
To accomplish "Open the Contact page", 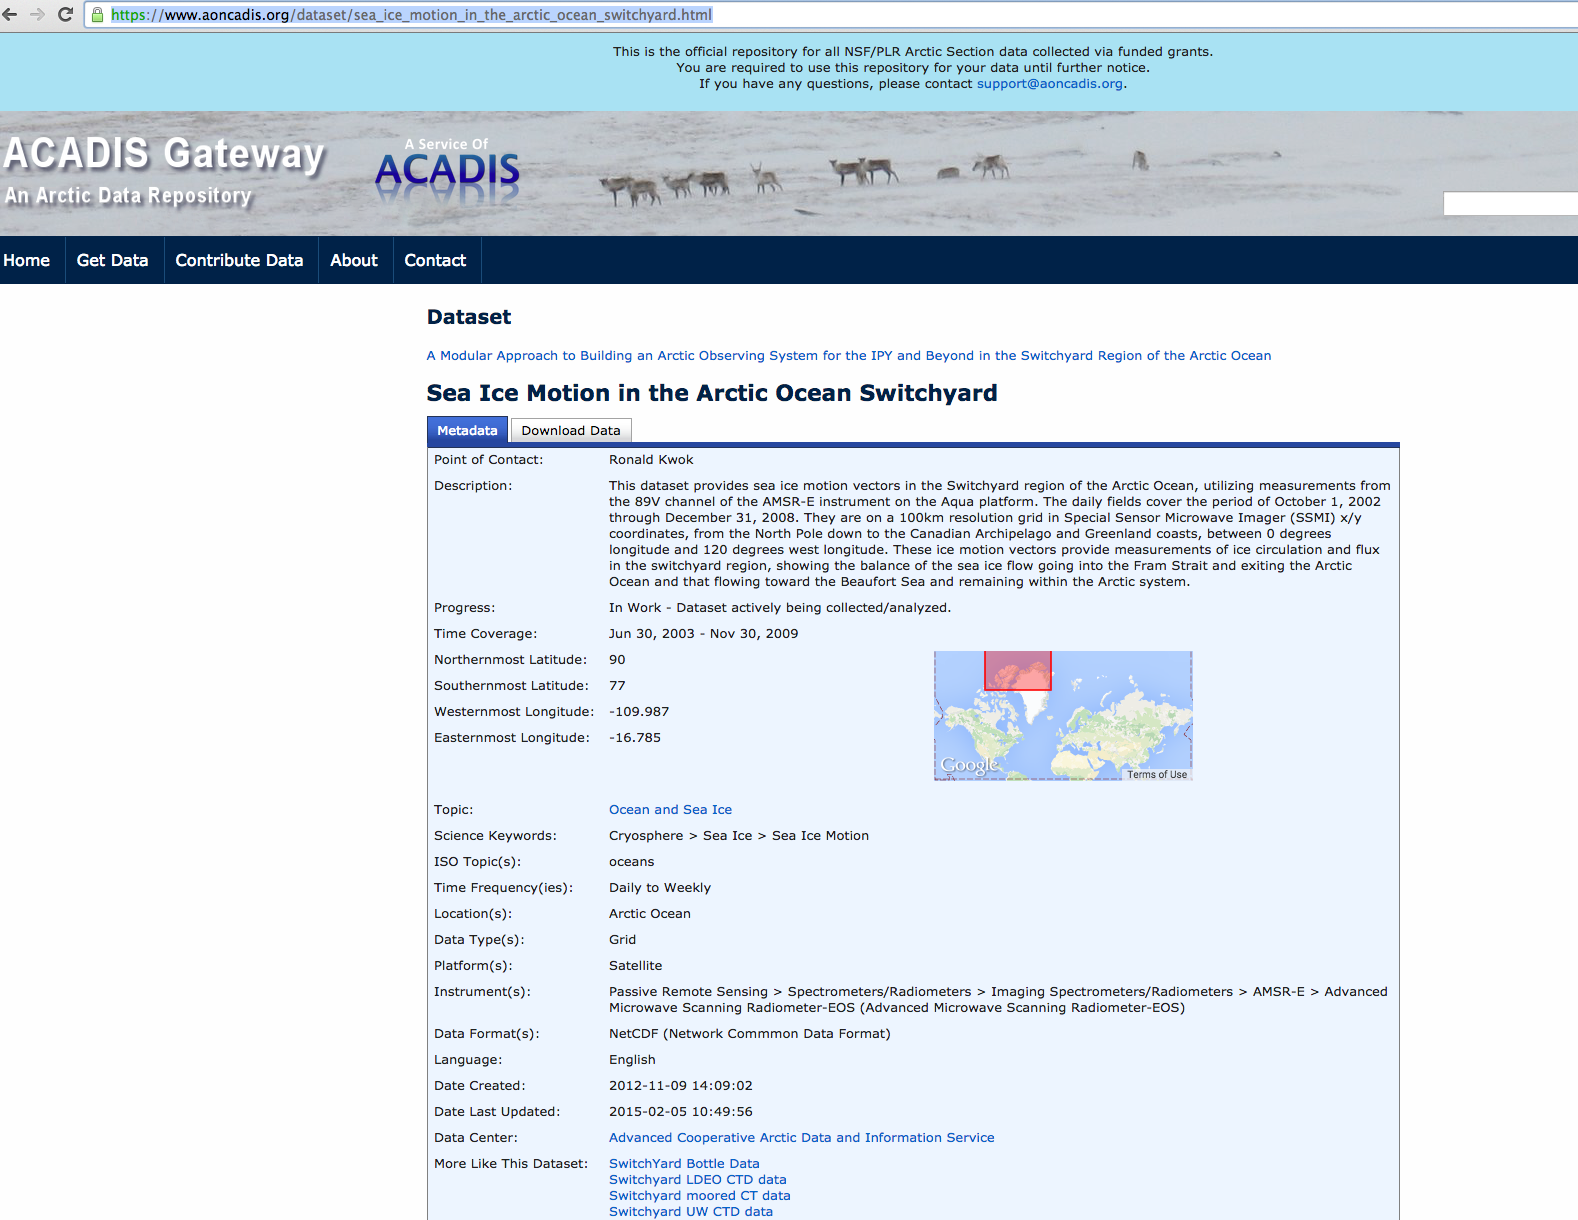I will pyautogui.click(x=435, y=260).
